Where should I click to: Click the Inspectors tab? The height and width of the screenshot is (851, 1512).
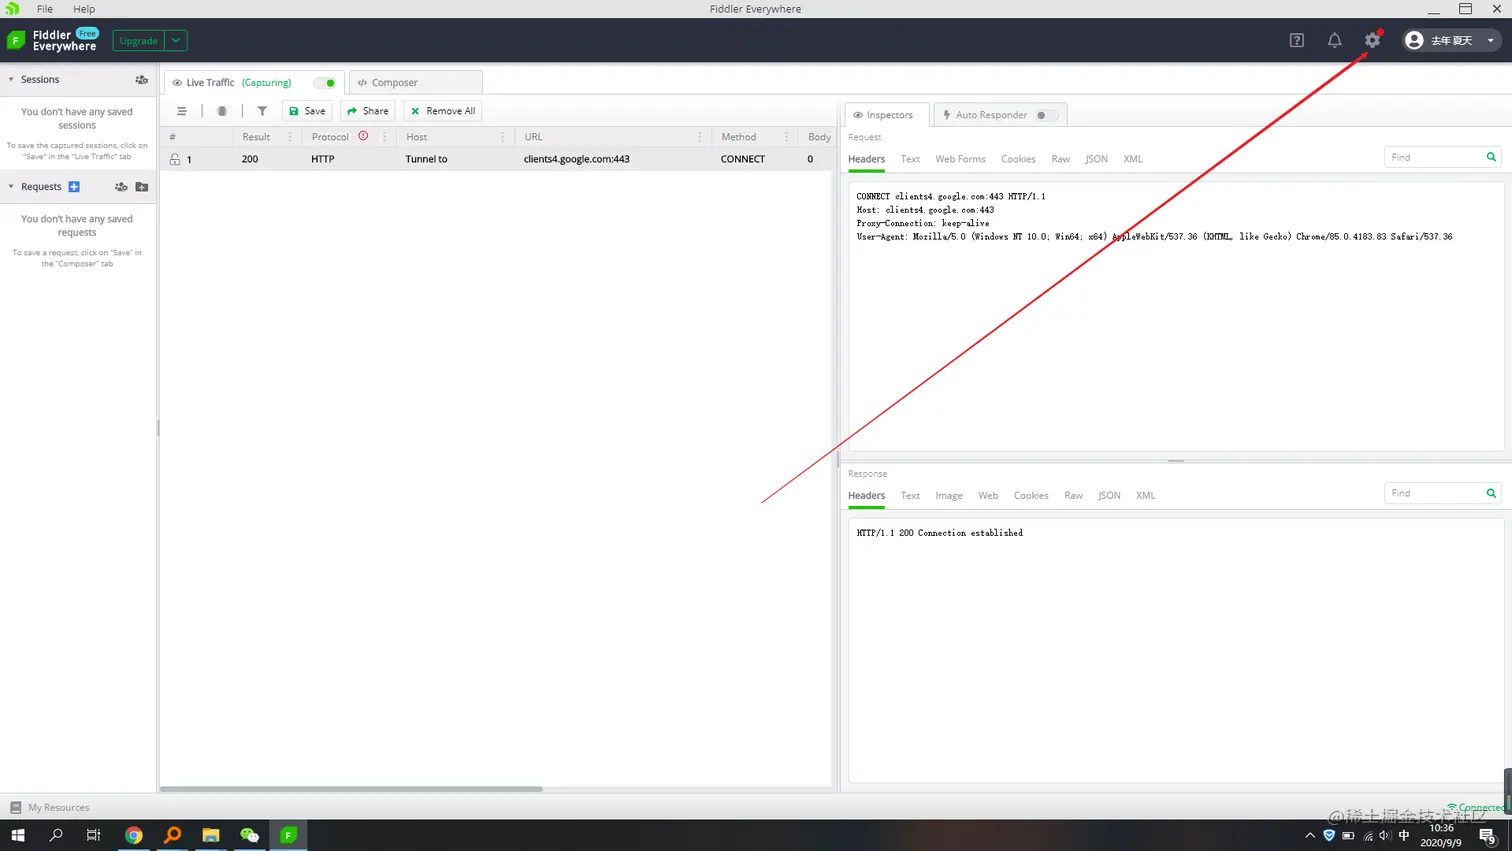(887, 115)
